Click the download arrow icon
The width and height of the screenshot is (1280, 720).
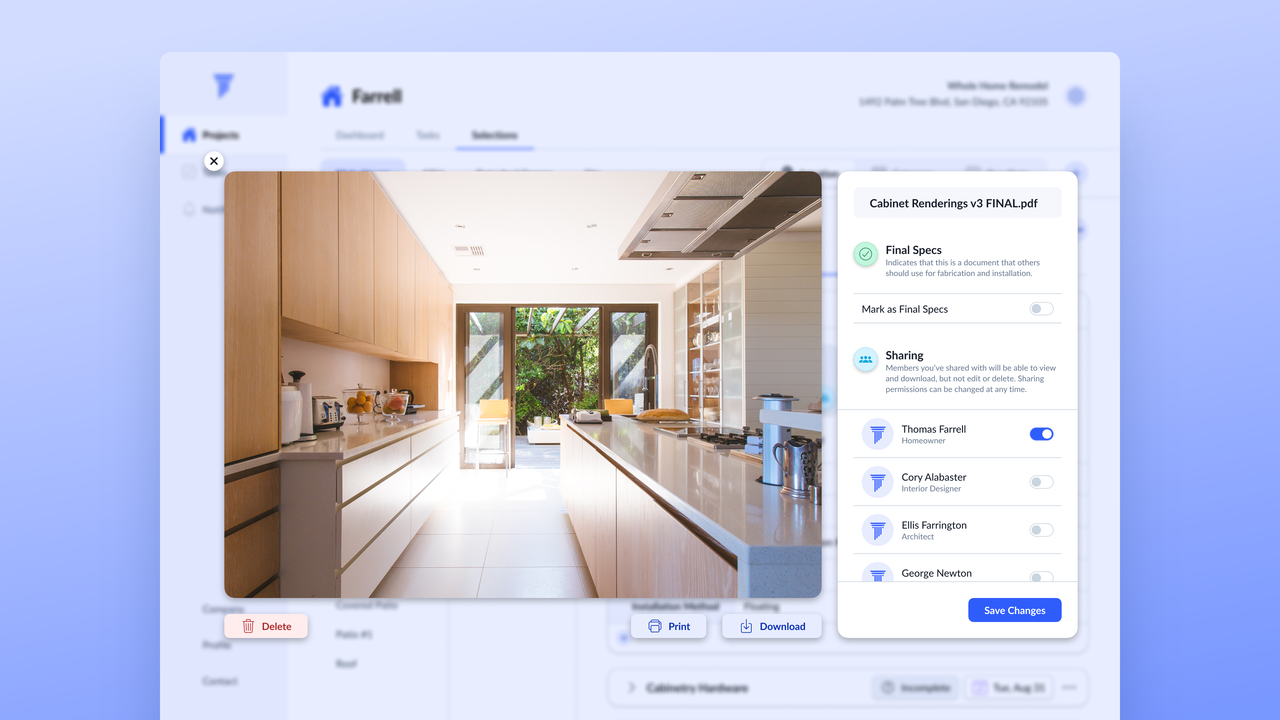746,626
